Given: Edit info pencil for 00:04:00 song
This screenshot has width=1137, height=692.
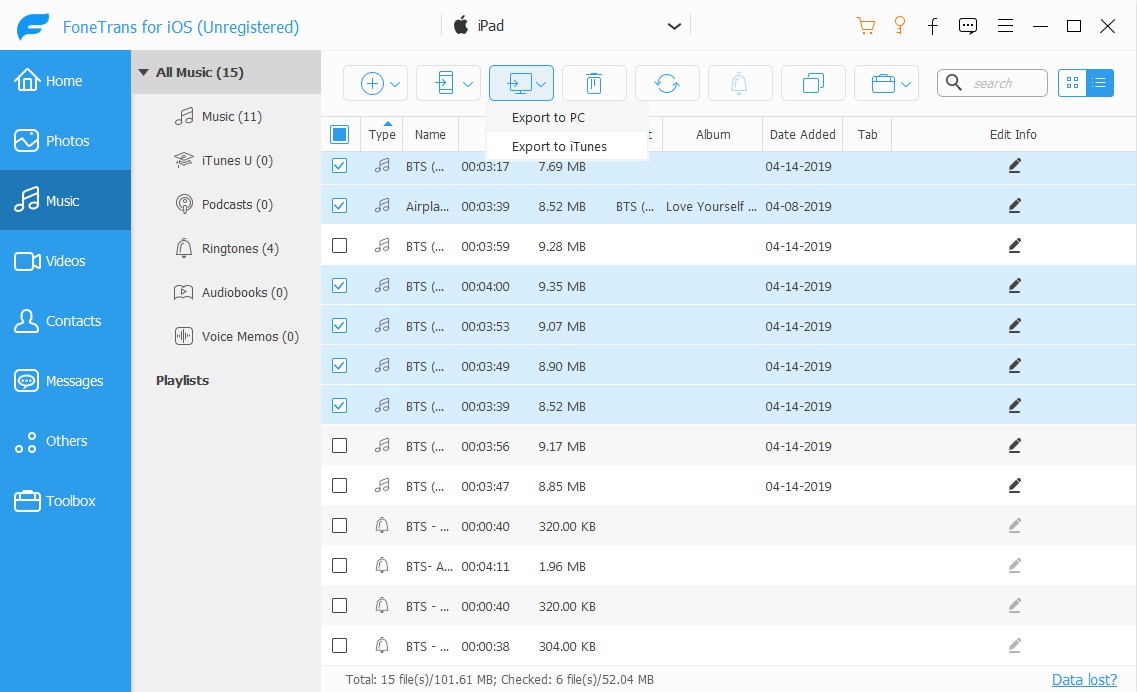Looking at the screenshot, I should pyautogui.click(x=1014, y=286).
